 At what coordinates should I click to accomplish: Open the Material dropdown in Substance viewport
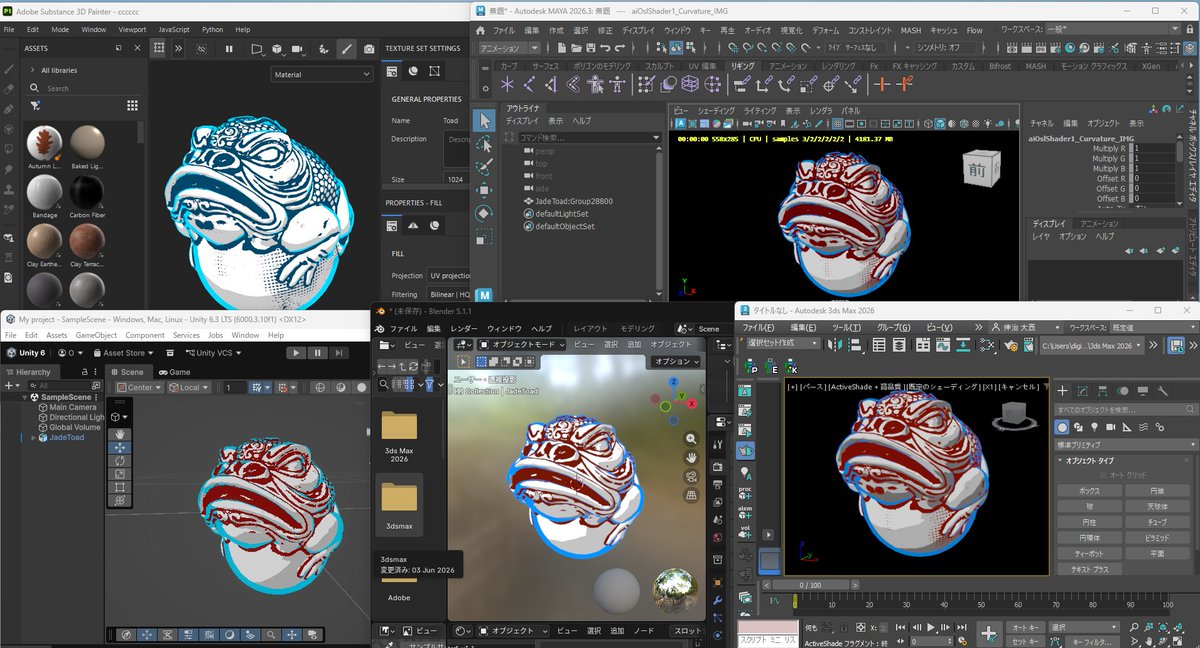click(x=321, y=74)
